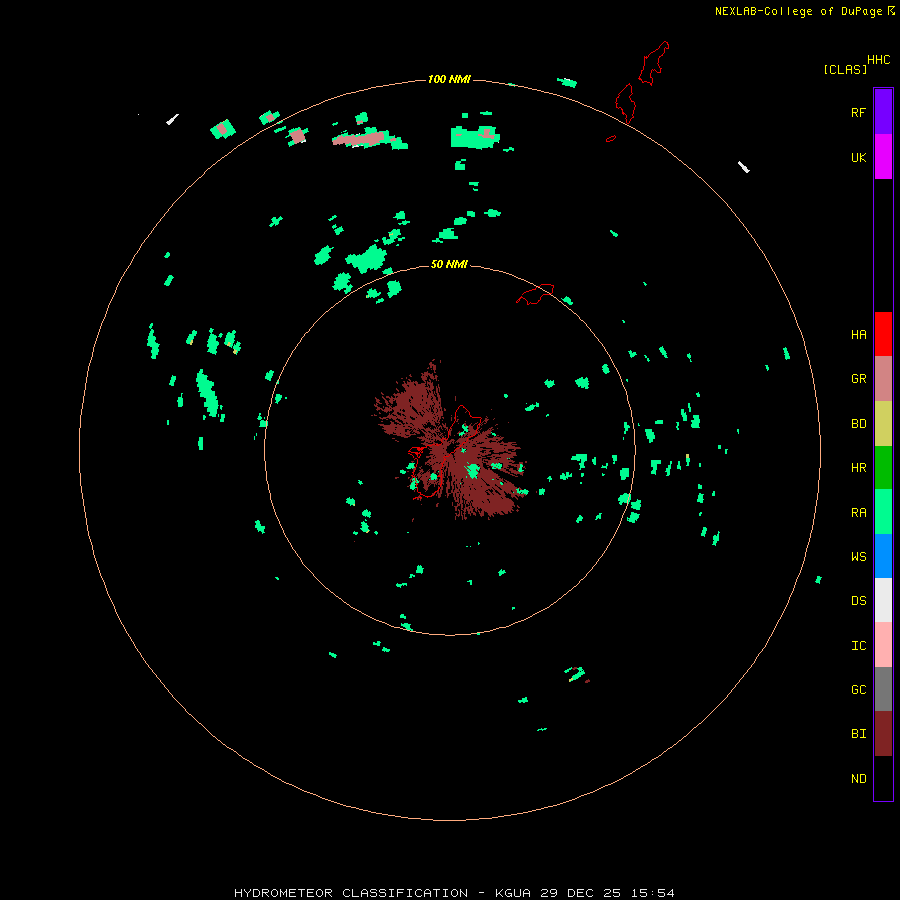
Task: Click the BD legend label
Action: click(x=858, y=424)
